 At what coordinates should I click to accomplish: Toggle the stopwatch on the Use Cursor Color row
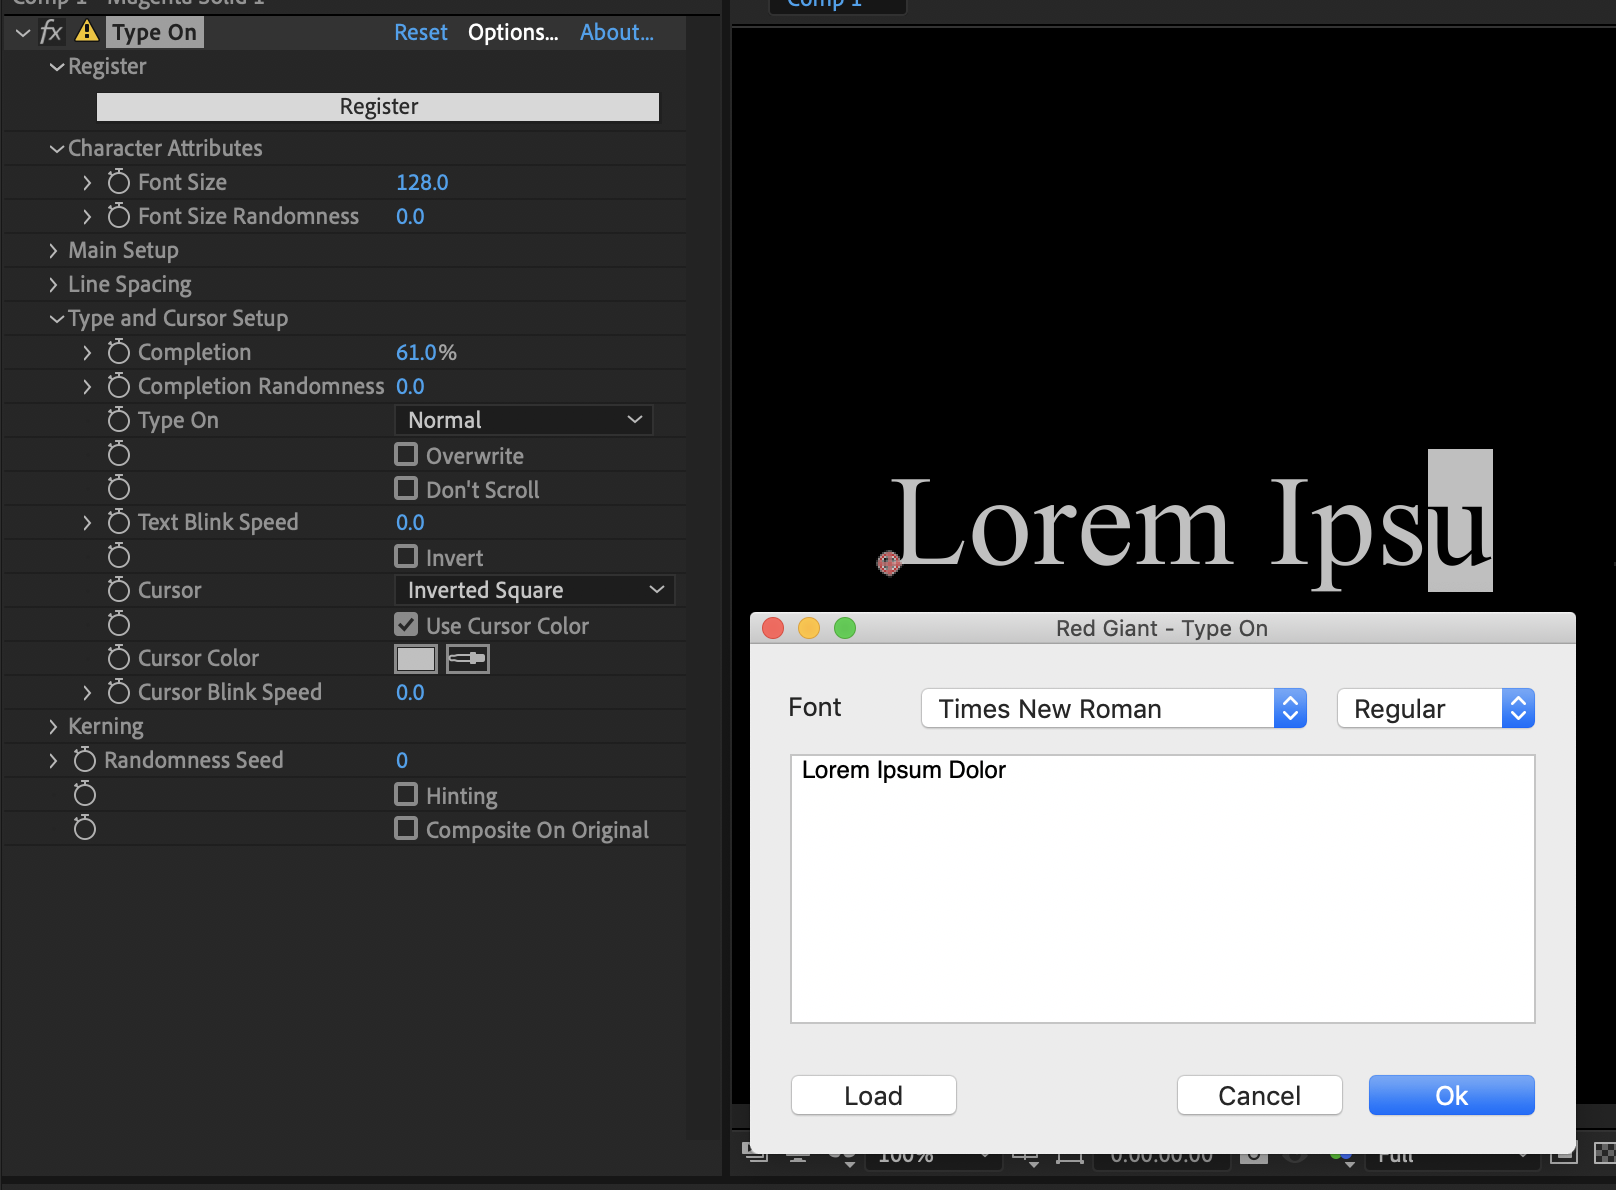(119, 624)
